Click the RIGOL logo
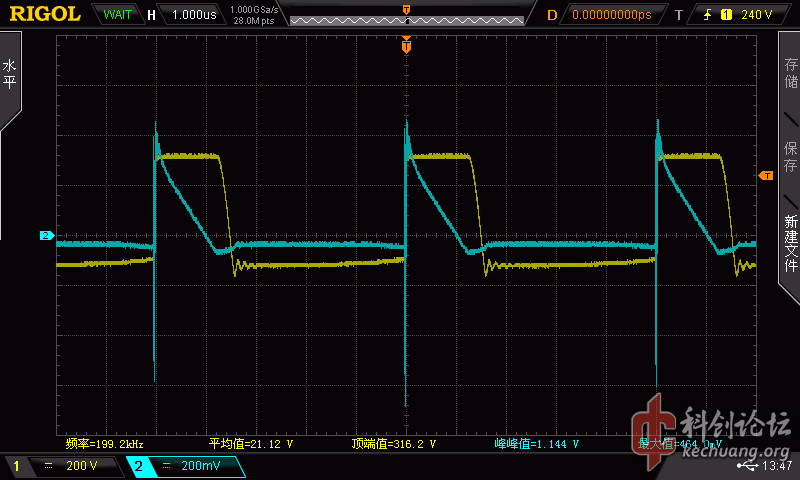Screen dimensions: 800x480 pos(45,14)
